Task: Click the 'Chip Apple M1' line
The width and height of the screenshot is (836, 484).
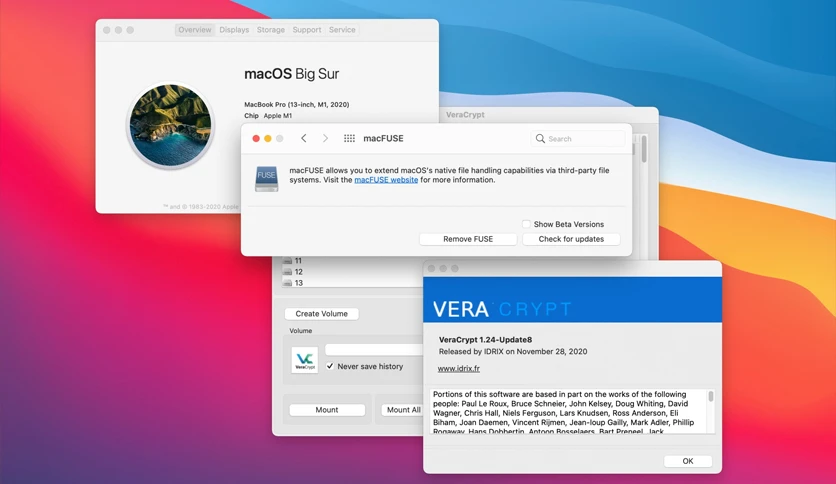Action: click(268, 116)
